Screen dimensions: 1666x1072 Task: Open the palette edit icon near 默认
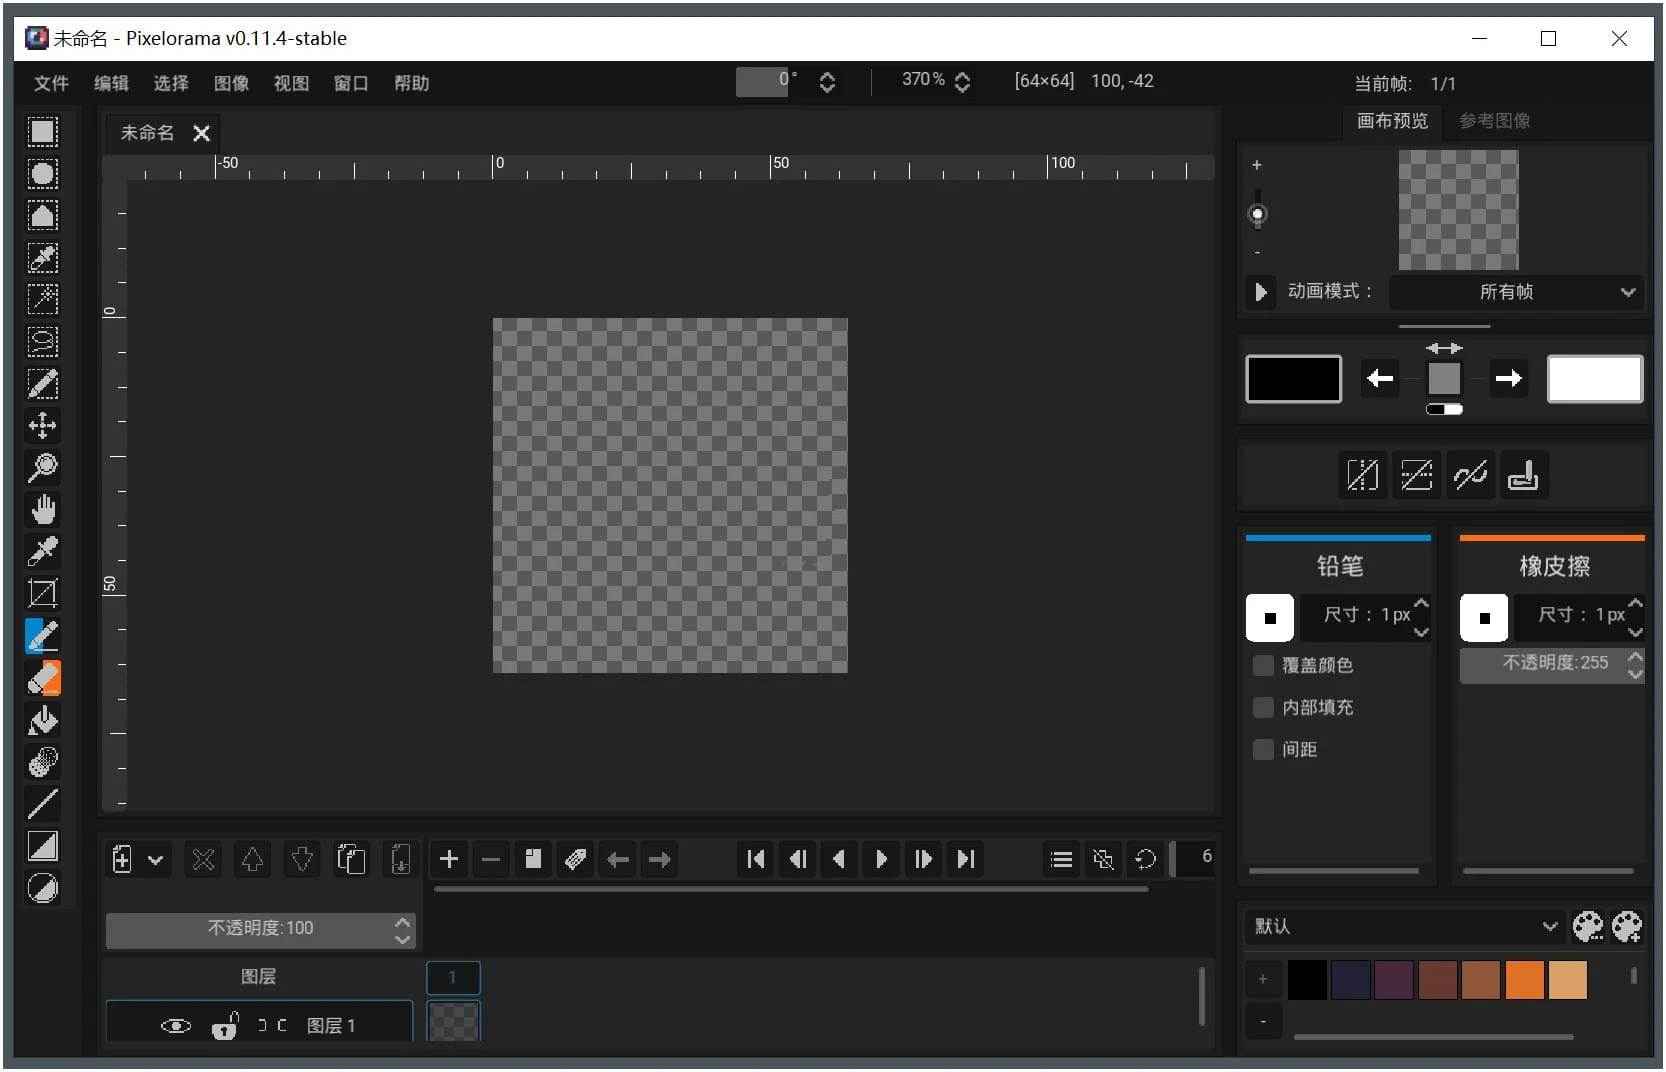[x=1589, y=927]
